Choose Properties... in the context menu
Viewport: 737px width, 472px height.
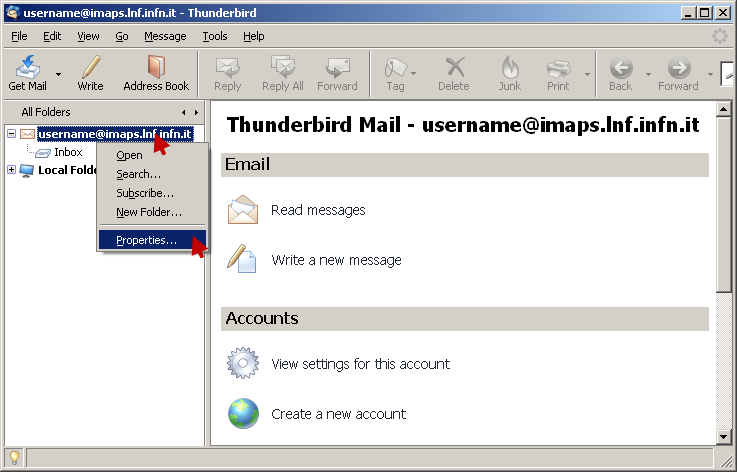click(x=153, y=240)
